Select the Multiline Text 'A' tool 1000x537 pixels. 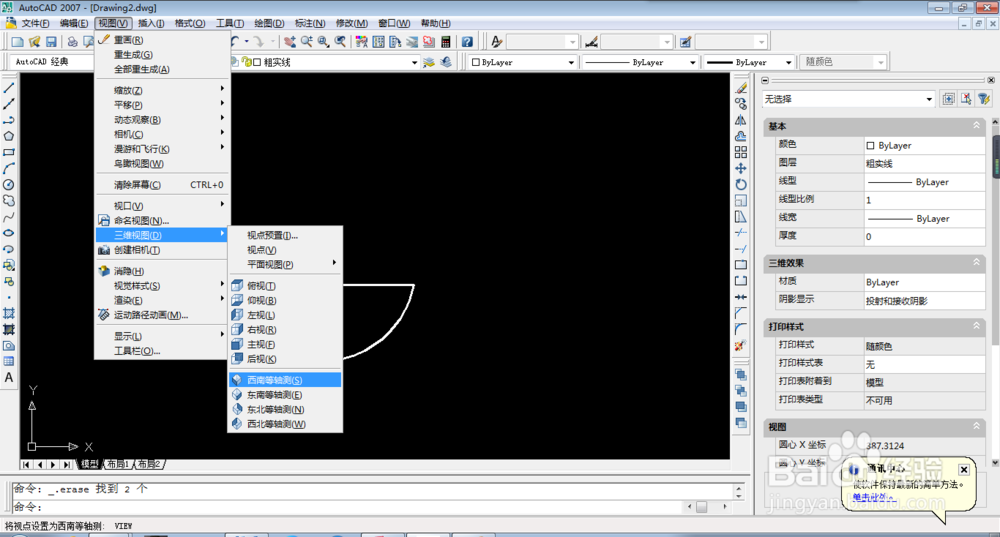pyautogui.click(x=9, y=378)
